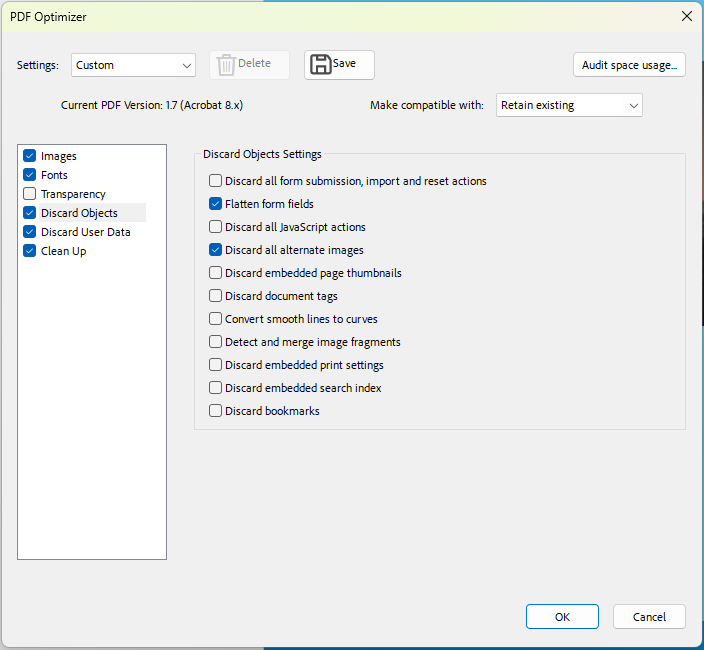Toggle the Discard Objects panel checkbox
This screenshot has height=650, width=704.
coord(30,213)
